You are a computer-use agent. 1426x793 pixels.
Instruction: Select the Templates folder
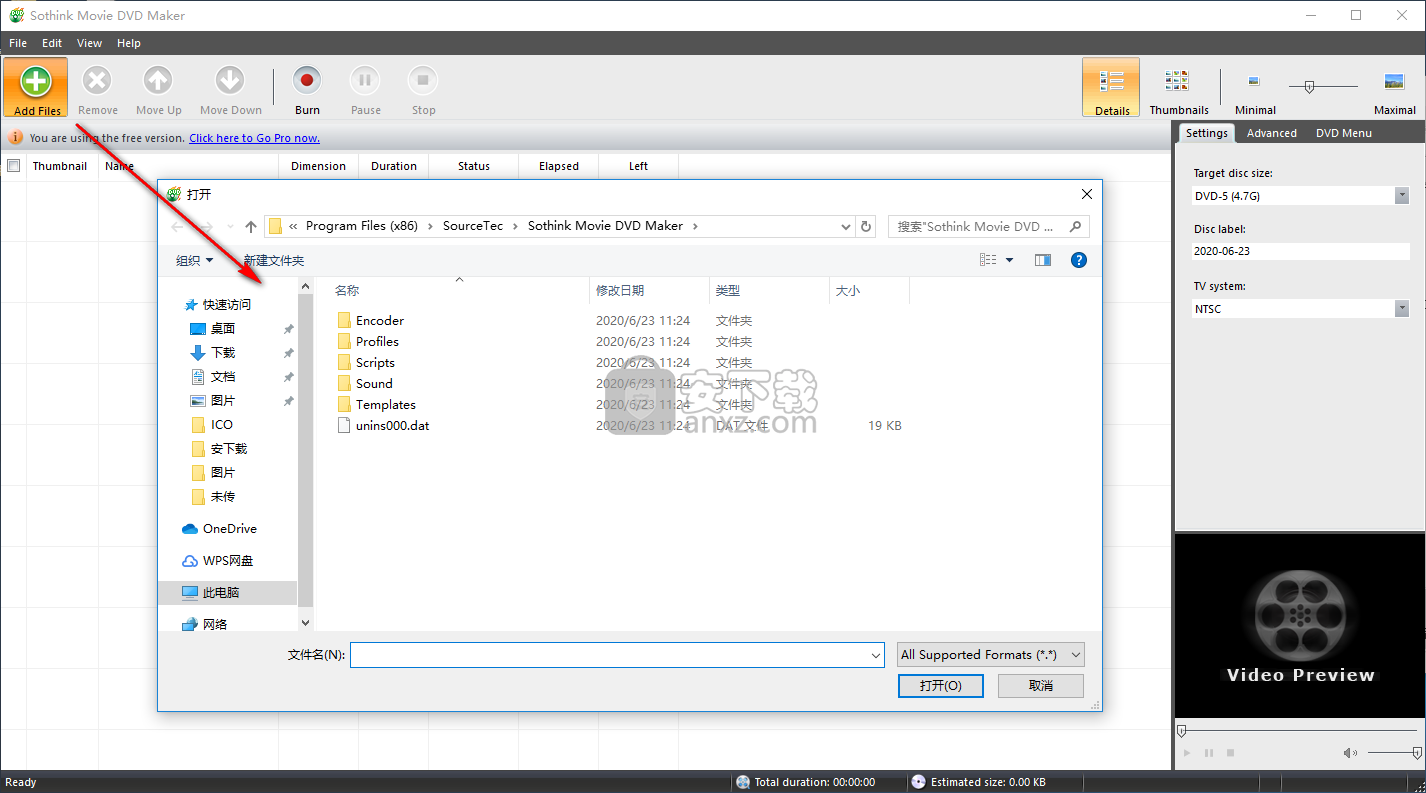coord(385,404)
